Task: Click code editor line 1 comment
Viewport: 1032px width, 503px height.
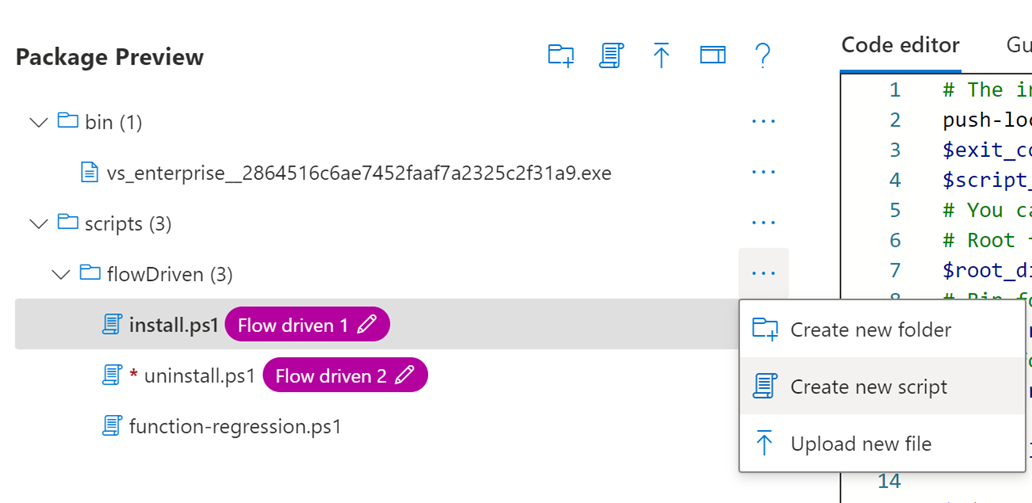Action: pos(986,89)
